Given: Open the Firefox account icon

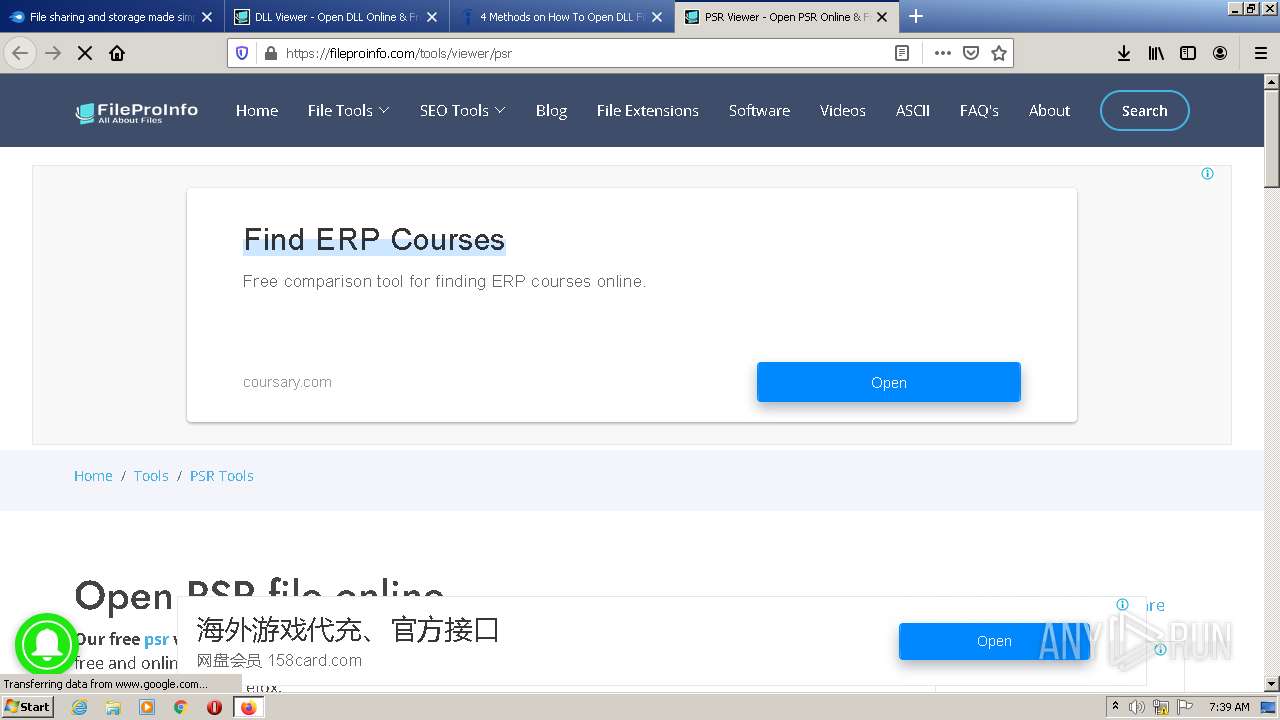Looking at the screenshot, I should [1220, 53].
